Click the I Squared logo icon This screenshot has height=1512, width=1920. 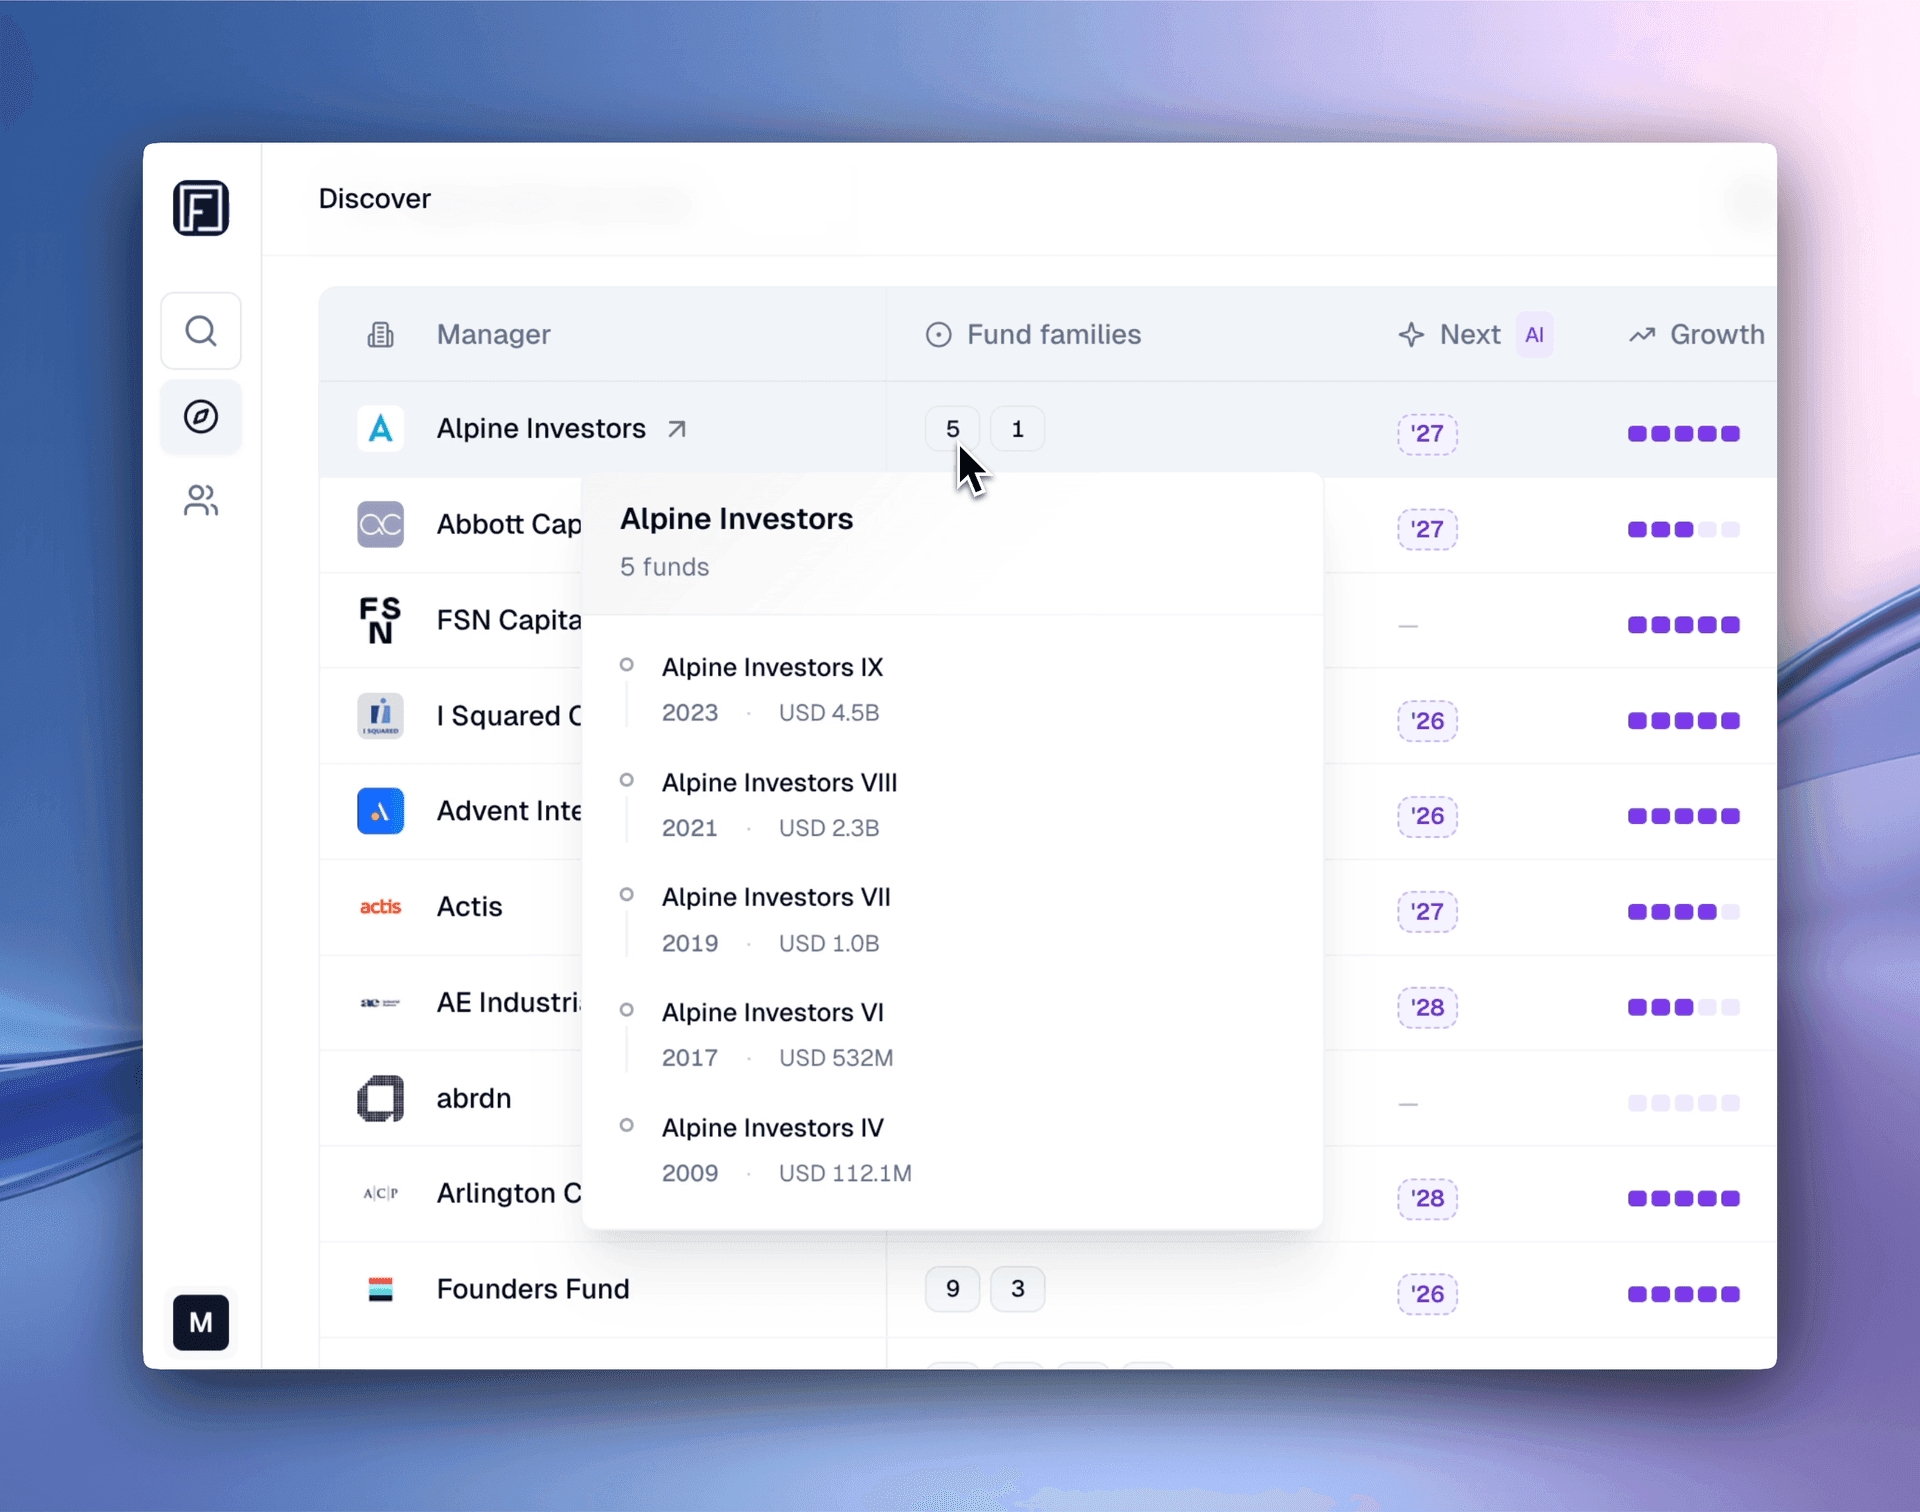click(x=381, y=716)
